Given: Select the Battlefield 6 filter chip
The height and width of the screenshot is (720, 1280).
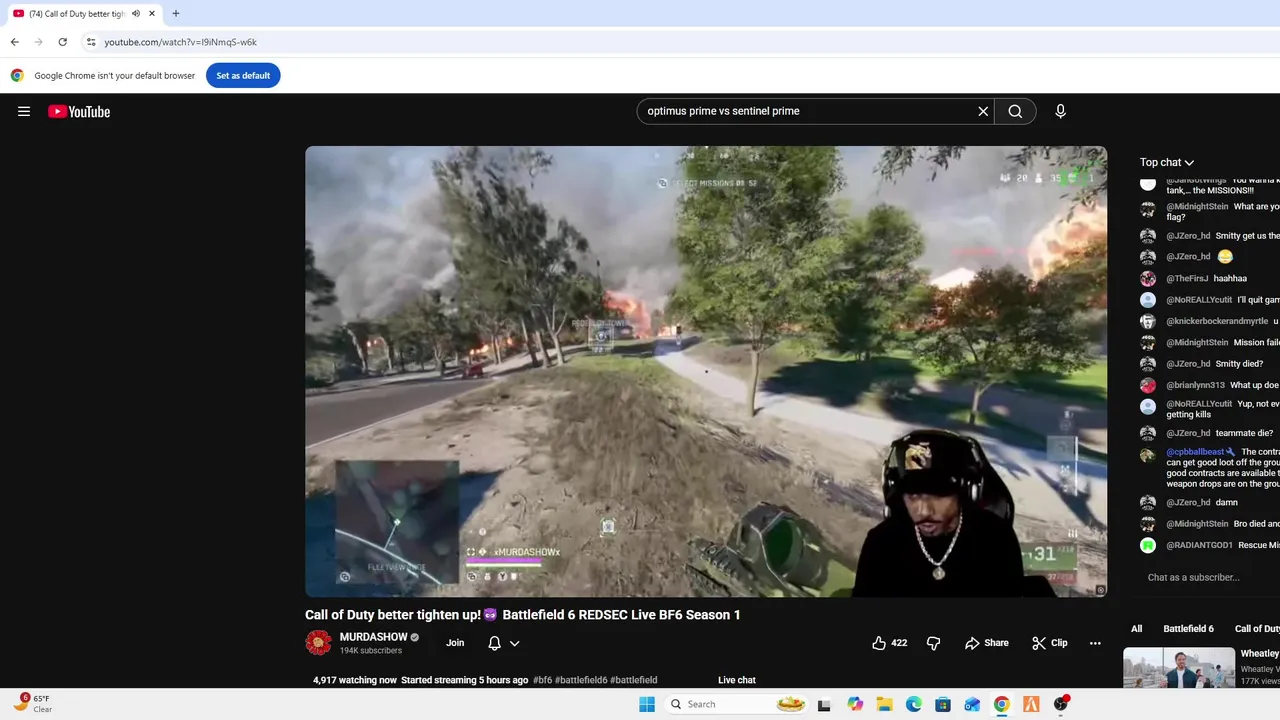Looking at the screenshot, I should [1188, 628].
